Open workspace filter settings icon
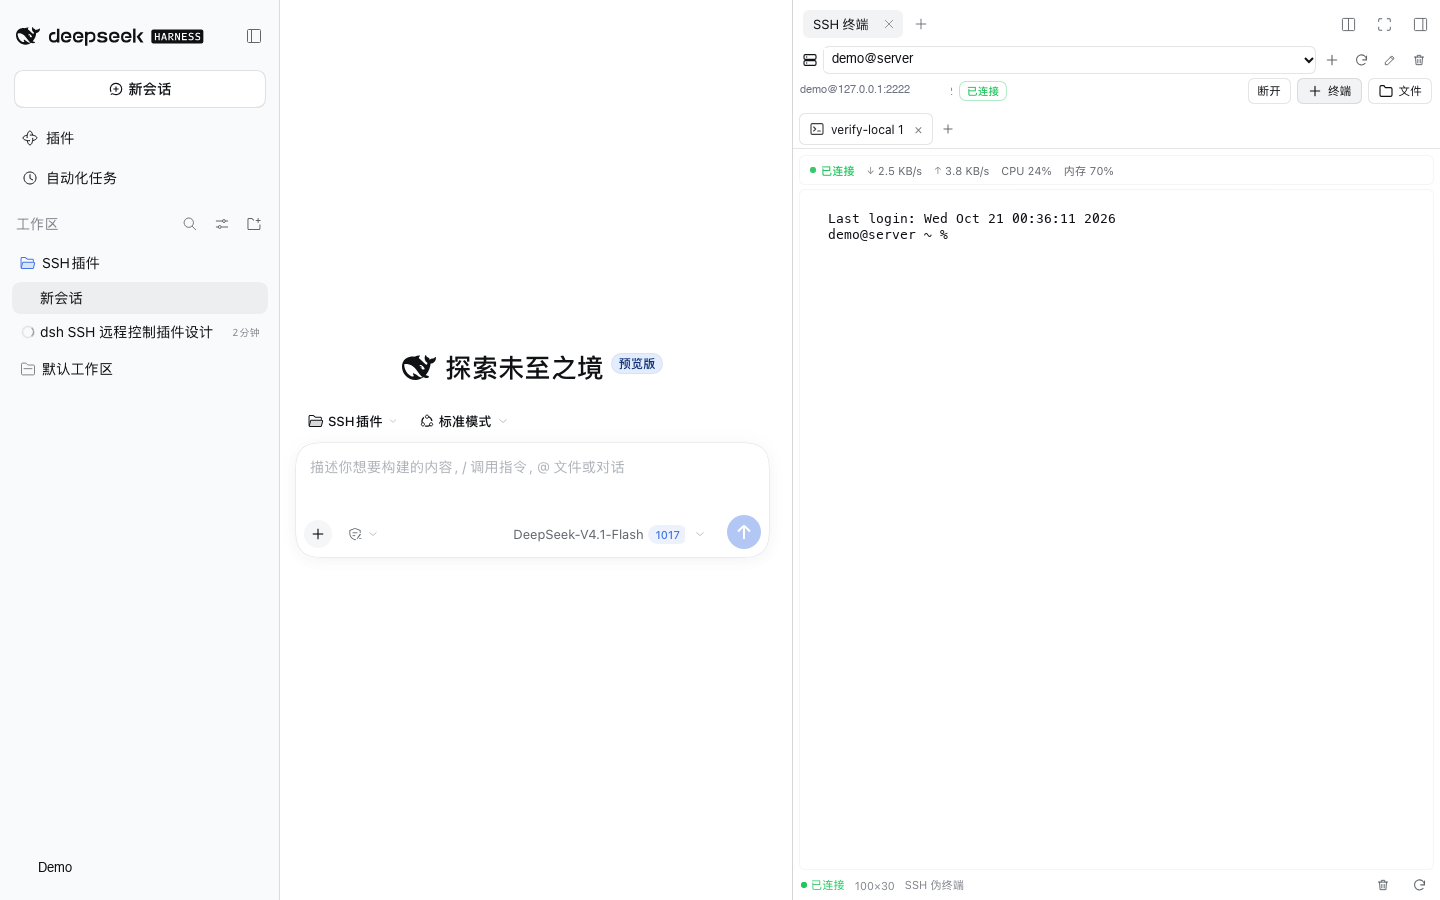This screenshot has height=900, width=1440. [x=222, y=224]
